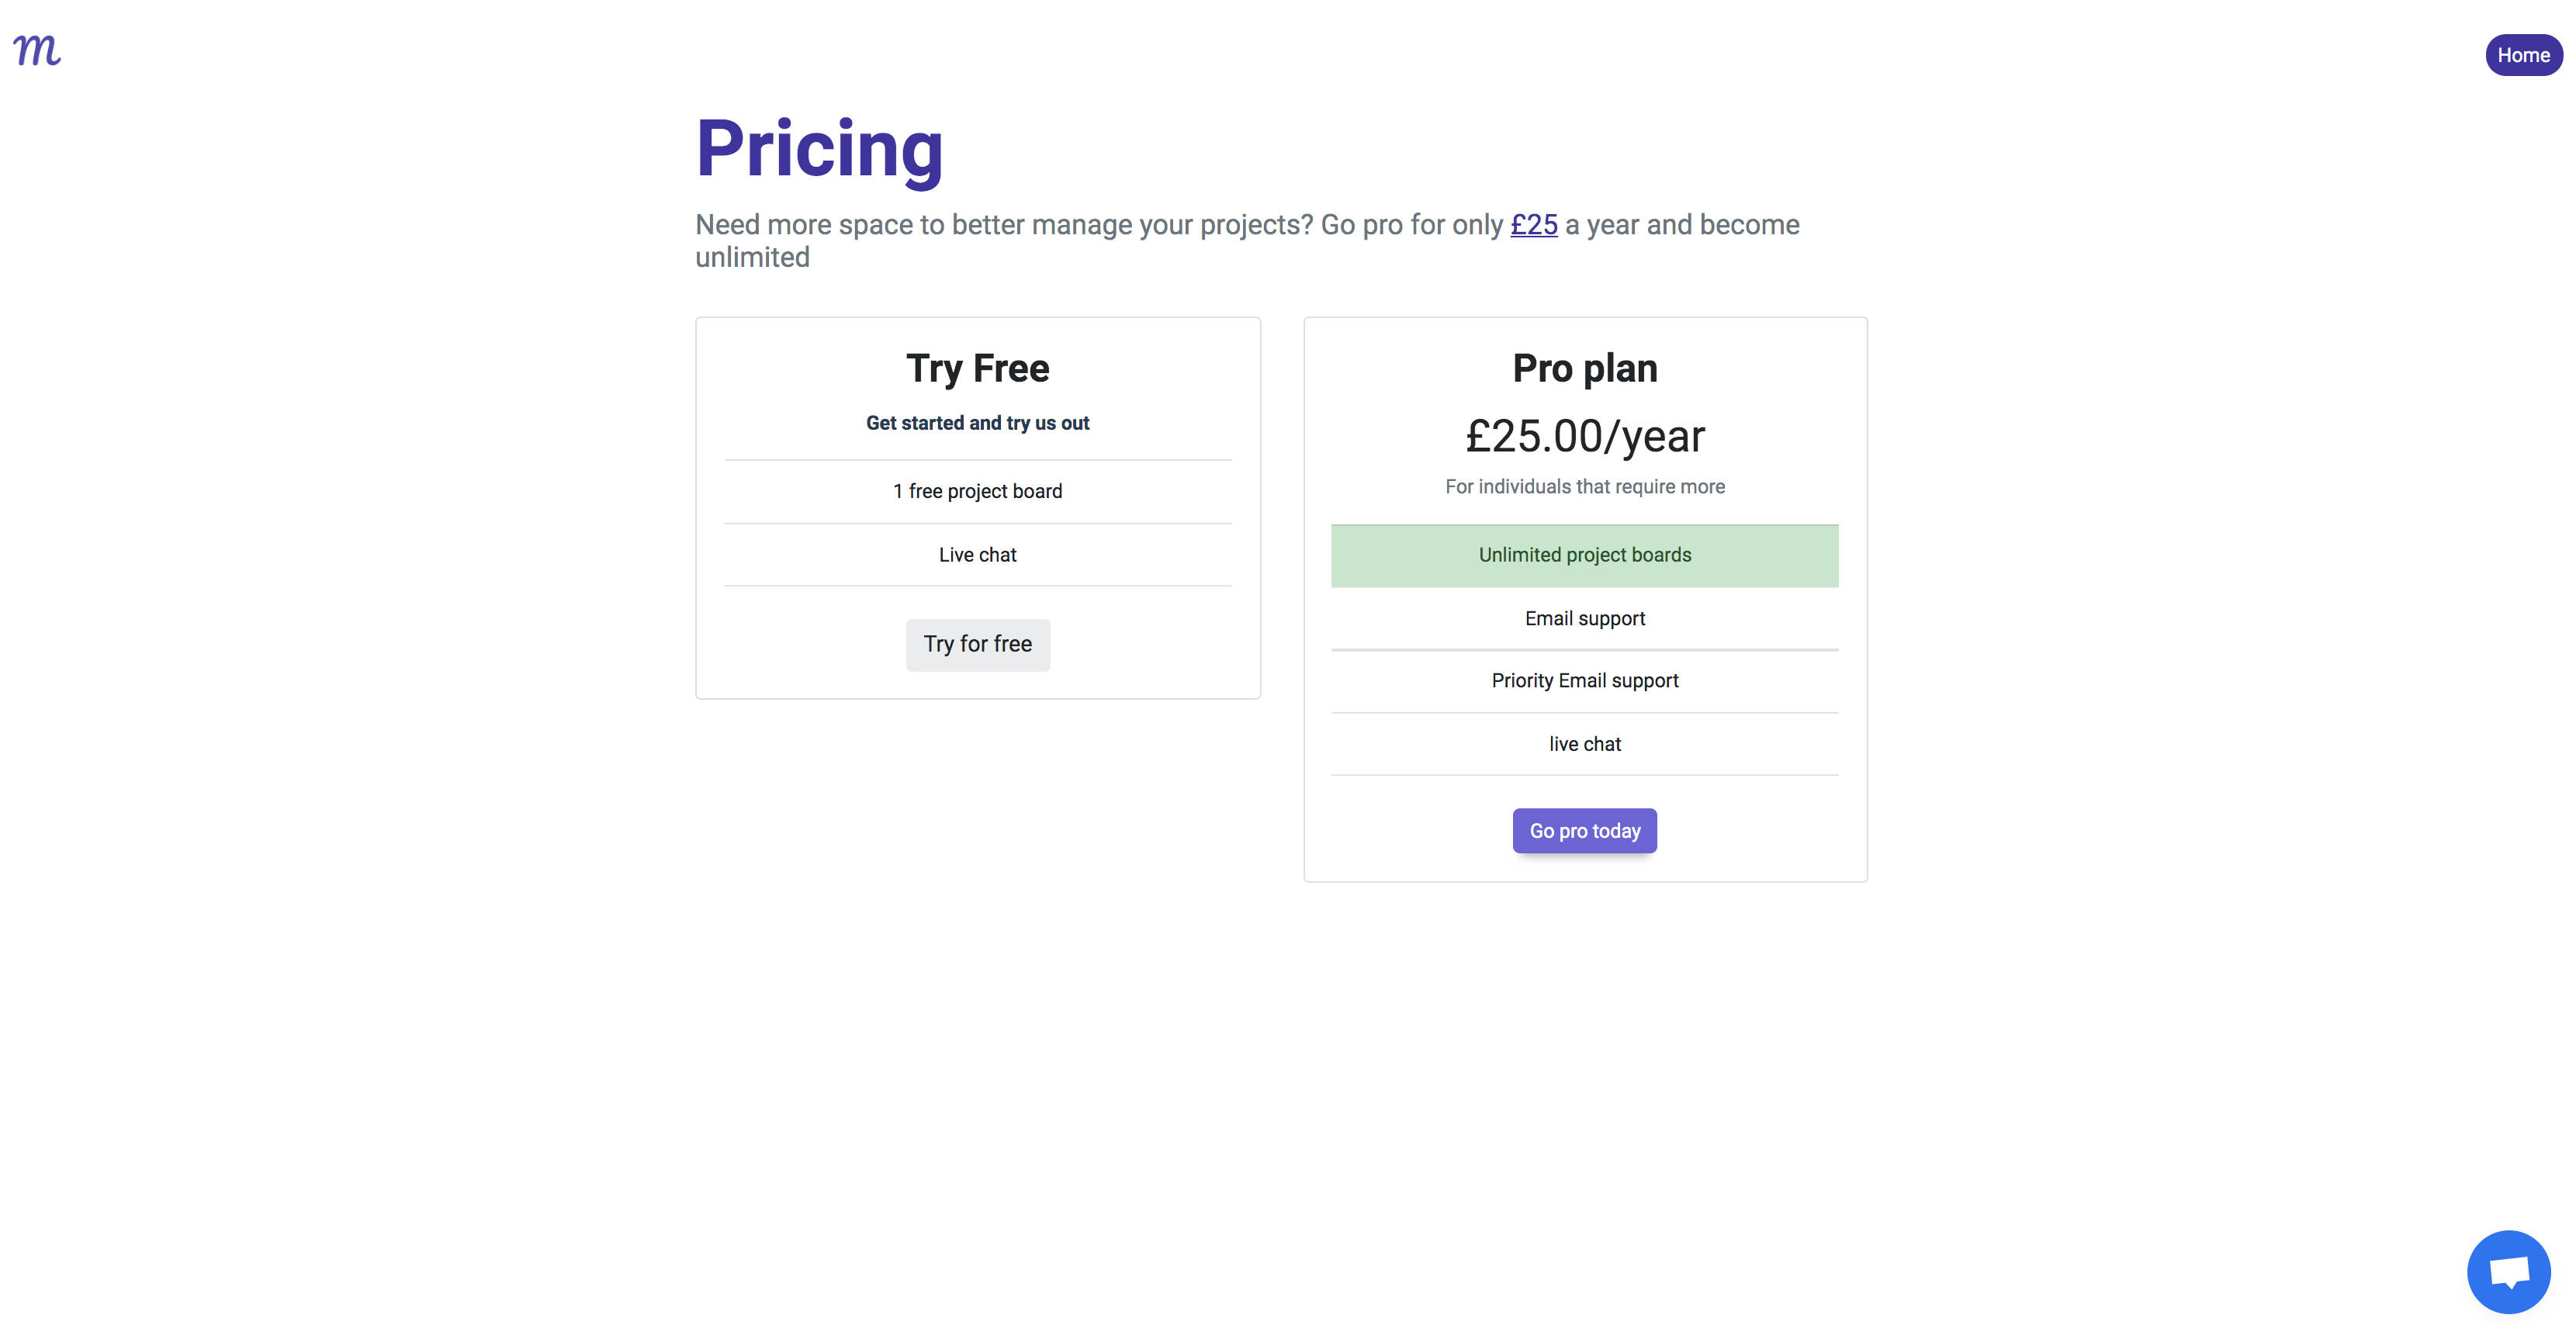2576x1325 pixels.
Task: Click "Live chat" row in Try Free card
Action: click(x=977, y=555)
